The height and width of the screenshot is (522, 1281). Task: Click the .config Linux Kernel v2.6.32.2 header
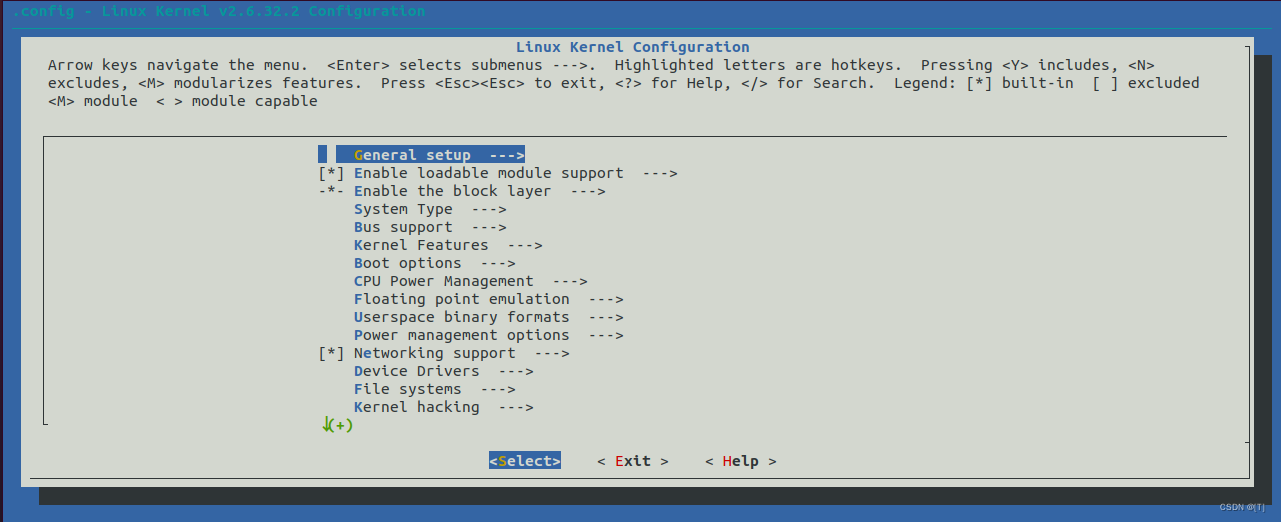pyautogui.click(x=218, y=11)
